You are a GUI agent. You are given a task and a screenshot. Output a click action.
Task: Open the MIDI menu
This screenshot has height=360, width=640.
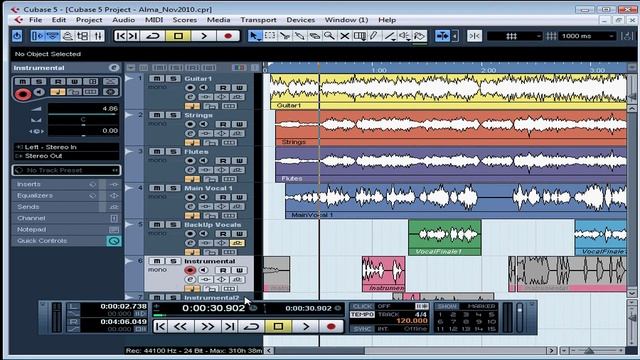[x=154, y=20]
